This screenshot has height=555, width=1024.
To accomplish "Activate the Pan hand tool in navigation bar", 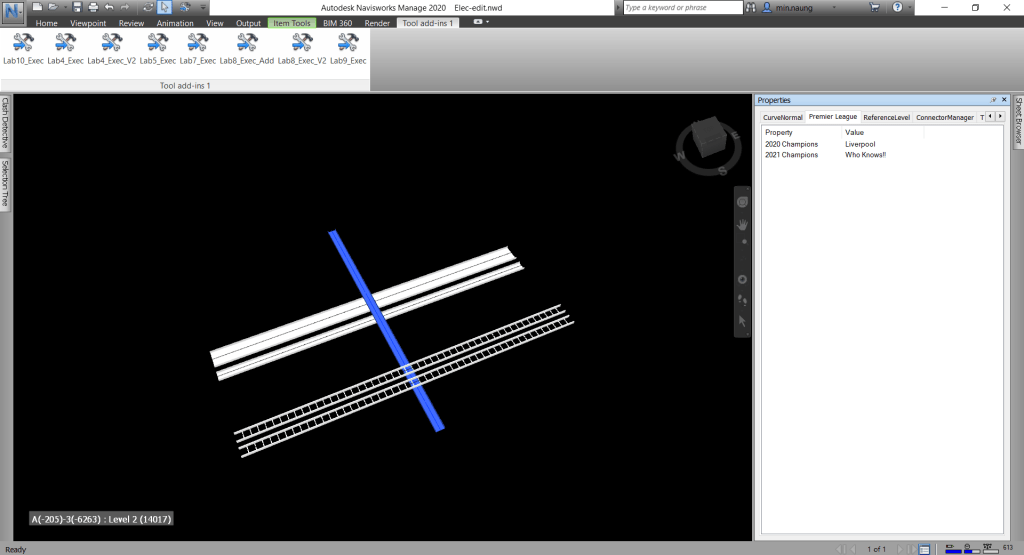I will tap(743, 225).
